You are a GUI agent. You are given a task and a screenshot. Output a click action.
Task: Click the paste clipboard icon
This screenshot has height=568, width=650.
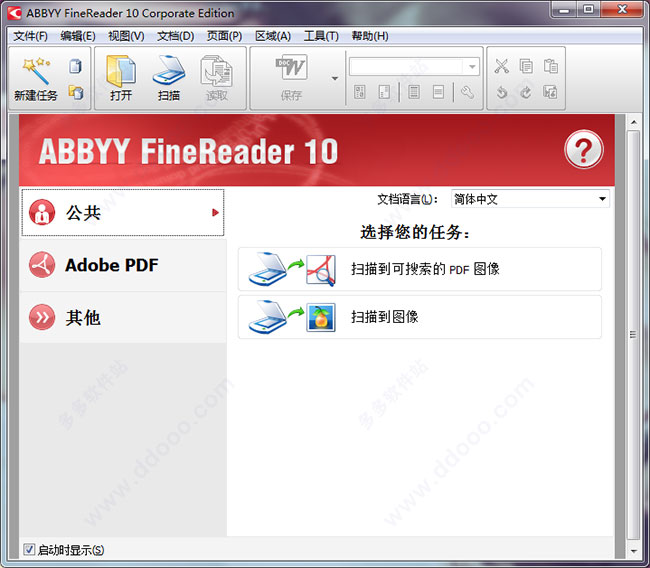coord(551,66)
